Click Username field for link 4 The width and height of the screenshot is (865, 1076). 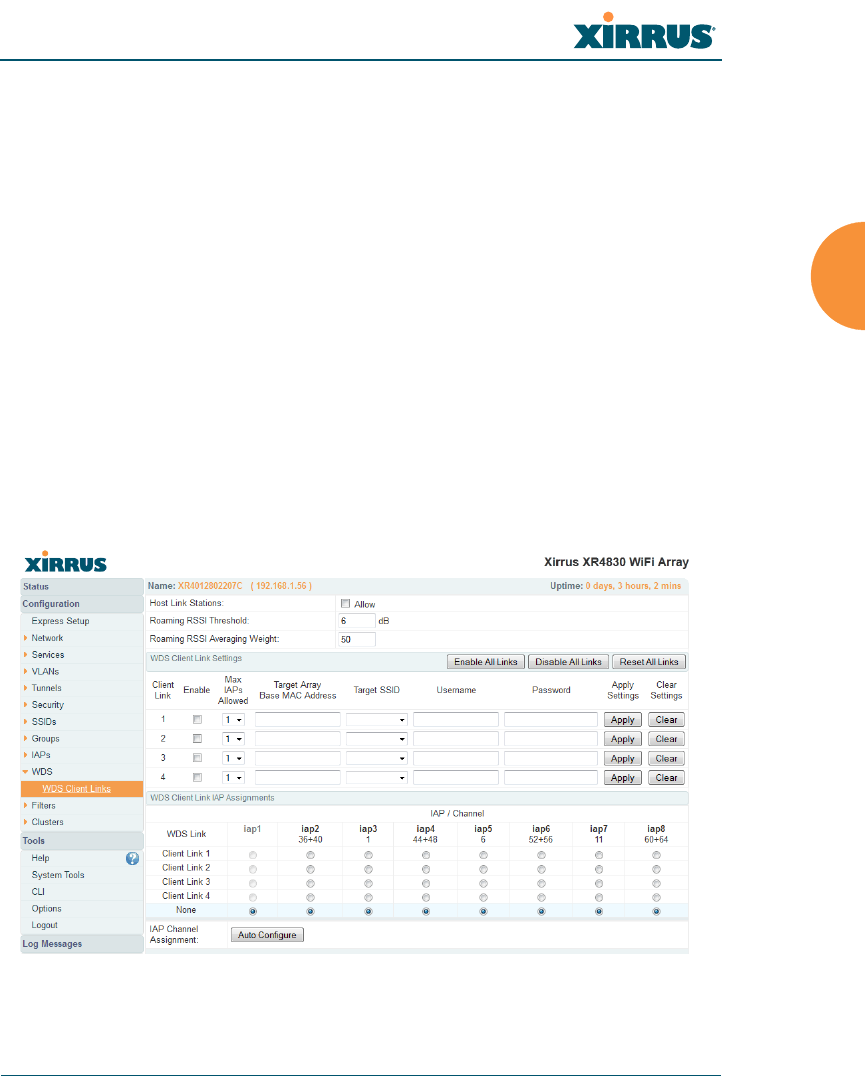pyautogui.click(x=455, y=777)
